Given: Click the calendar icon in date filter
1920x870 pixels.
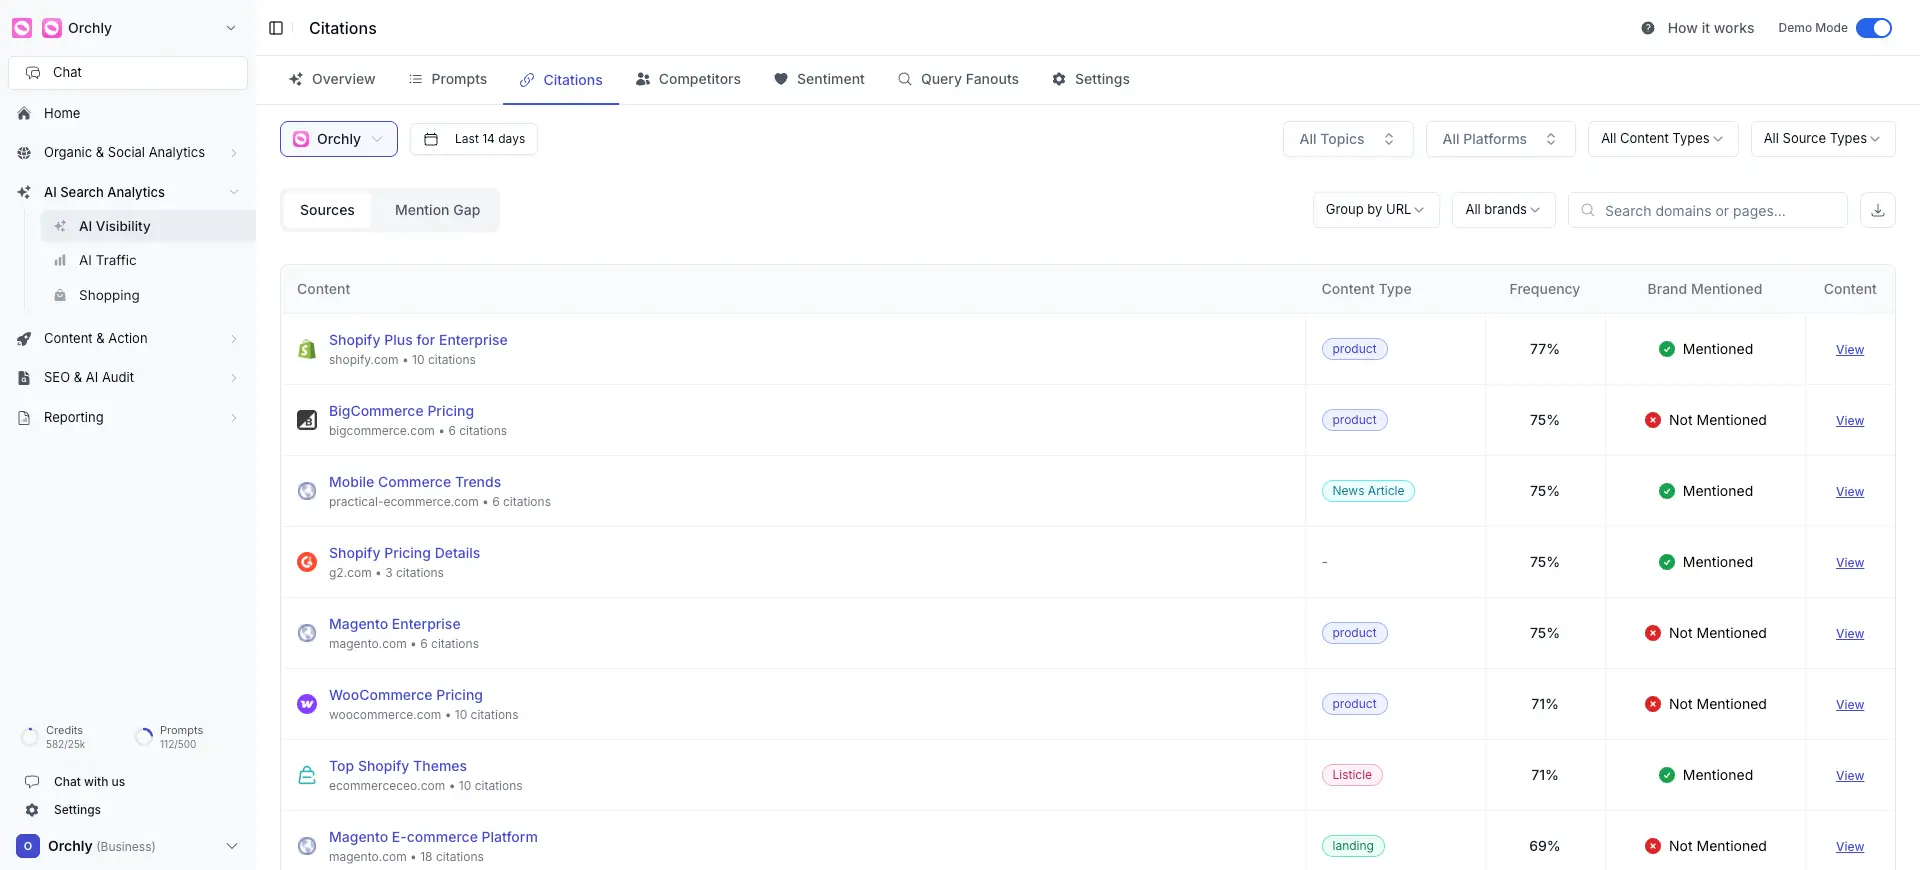Looking at the screenshot, I should (x=431, y=139).
